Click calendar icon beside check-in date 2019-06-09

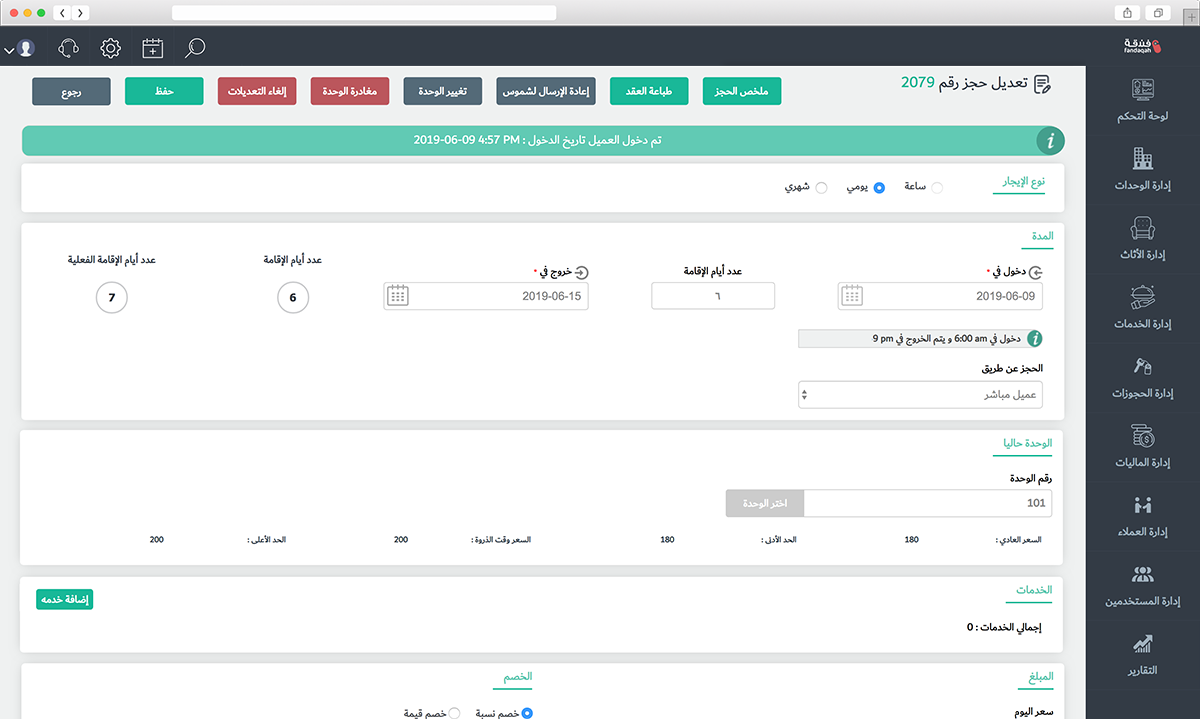tap(851, 296)
